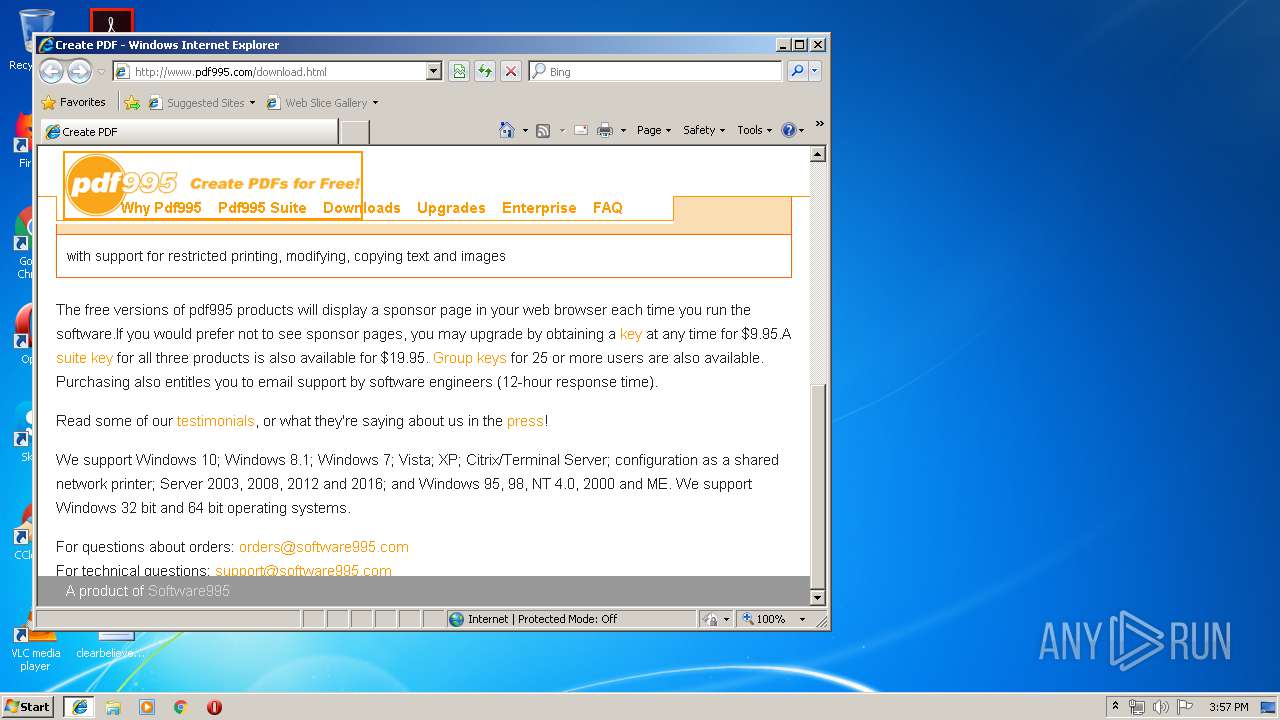Open Windows Explorer from taskbar

pos(113,706)
